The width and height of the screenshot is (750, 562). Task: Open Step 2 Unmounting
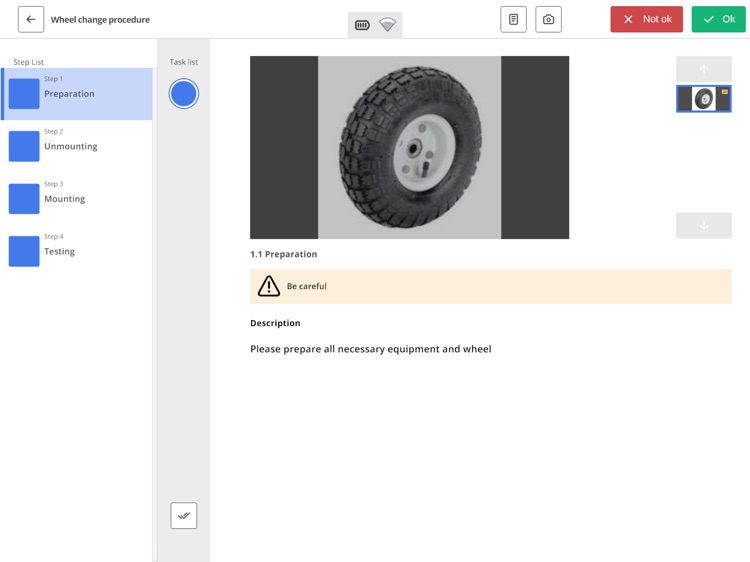[x=77, y=146]
